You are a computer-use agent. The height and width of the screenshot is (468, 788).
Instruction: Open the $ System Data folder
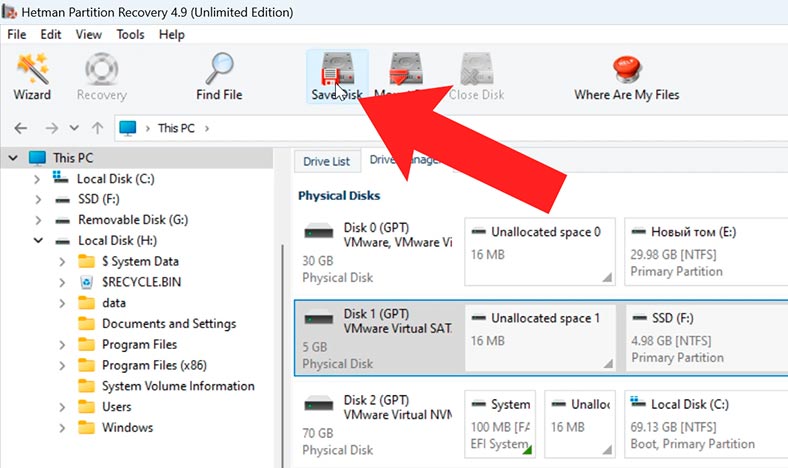[140, 261]
